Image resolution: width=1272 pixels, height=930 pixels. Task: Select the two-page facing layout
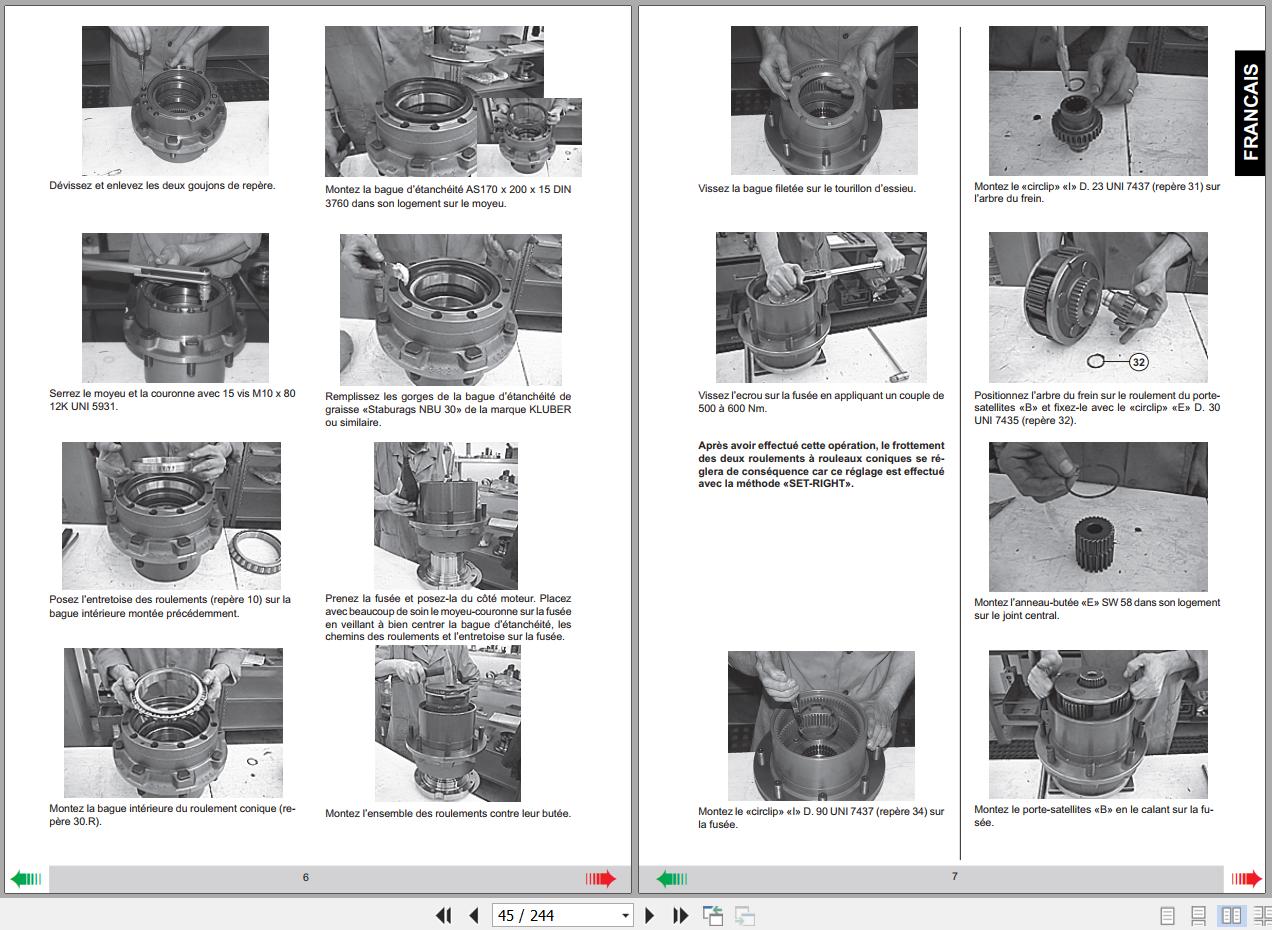pos(1231,915)
